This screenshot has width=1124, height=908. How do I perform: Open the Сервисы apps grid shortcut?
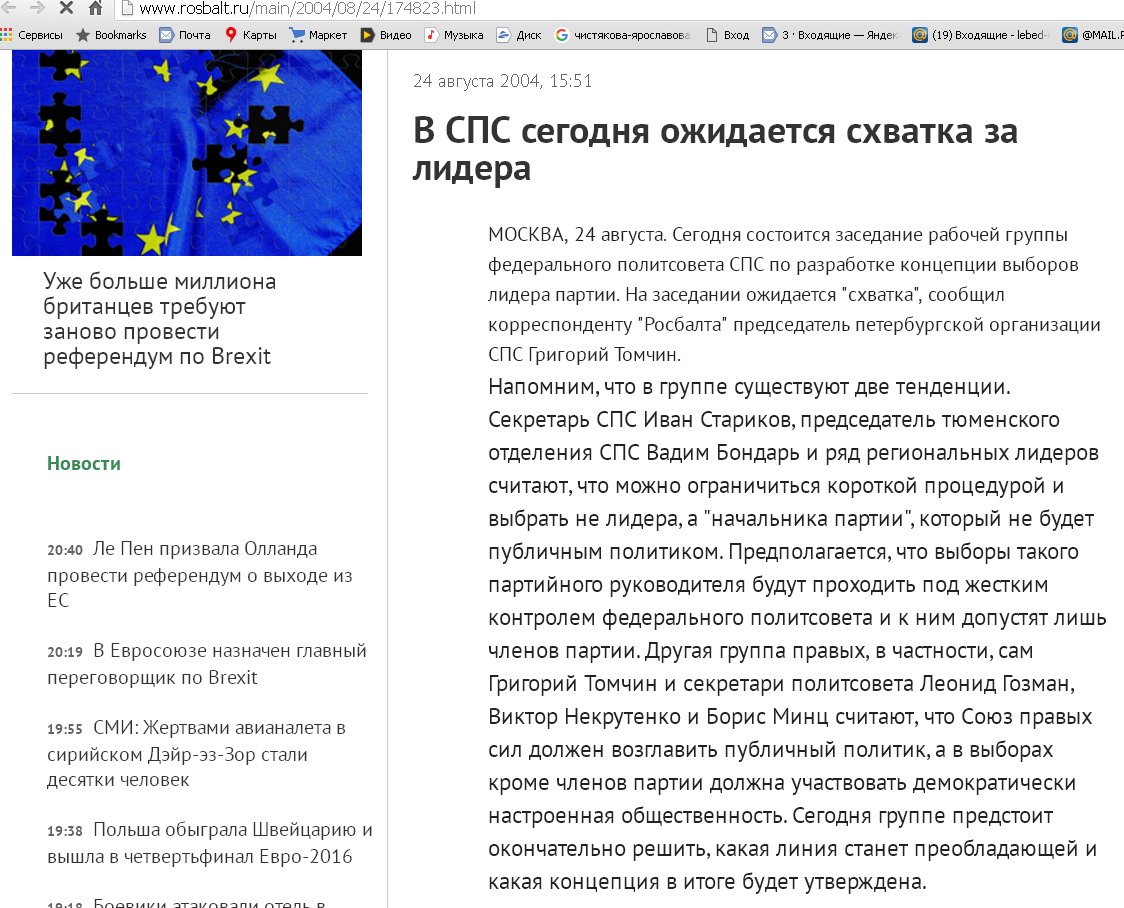32,34
